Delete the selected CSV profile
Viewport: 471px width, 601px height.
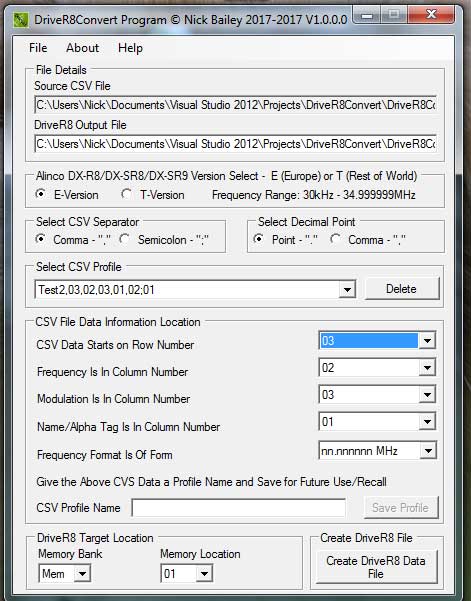tap(401, 289)
